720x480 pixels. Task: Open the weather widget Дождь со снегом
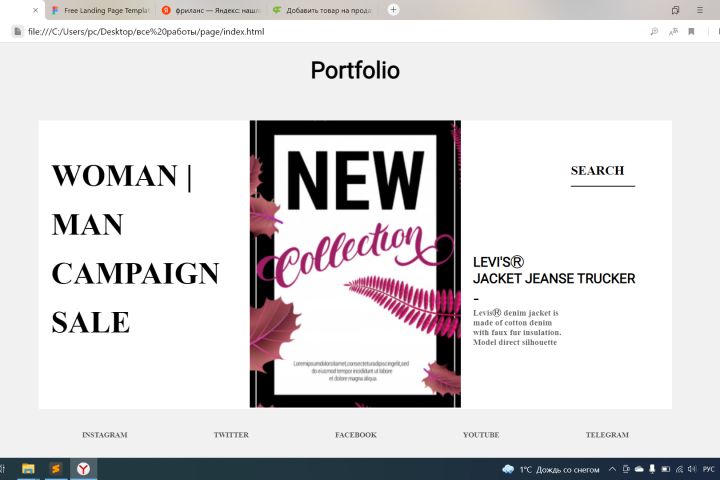(551, 469)
